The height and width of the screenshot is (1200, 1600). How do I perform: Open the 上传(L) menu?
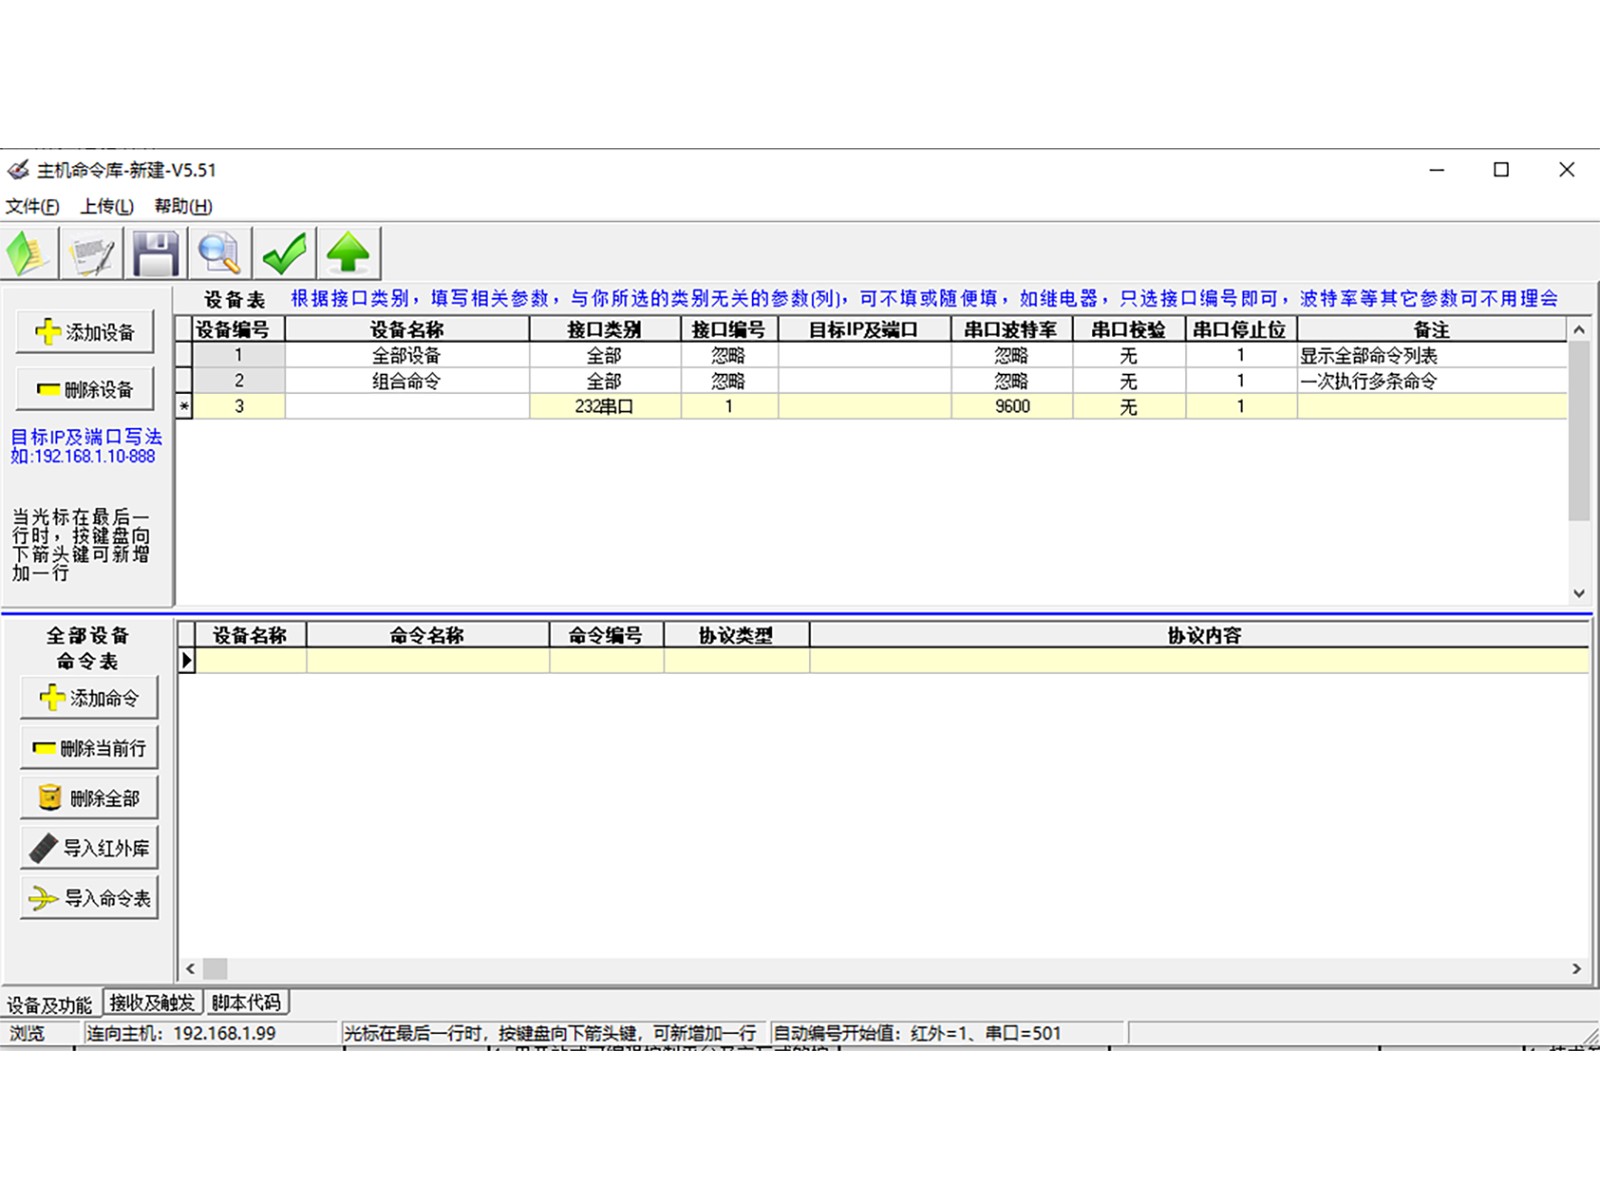point(107,206)
